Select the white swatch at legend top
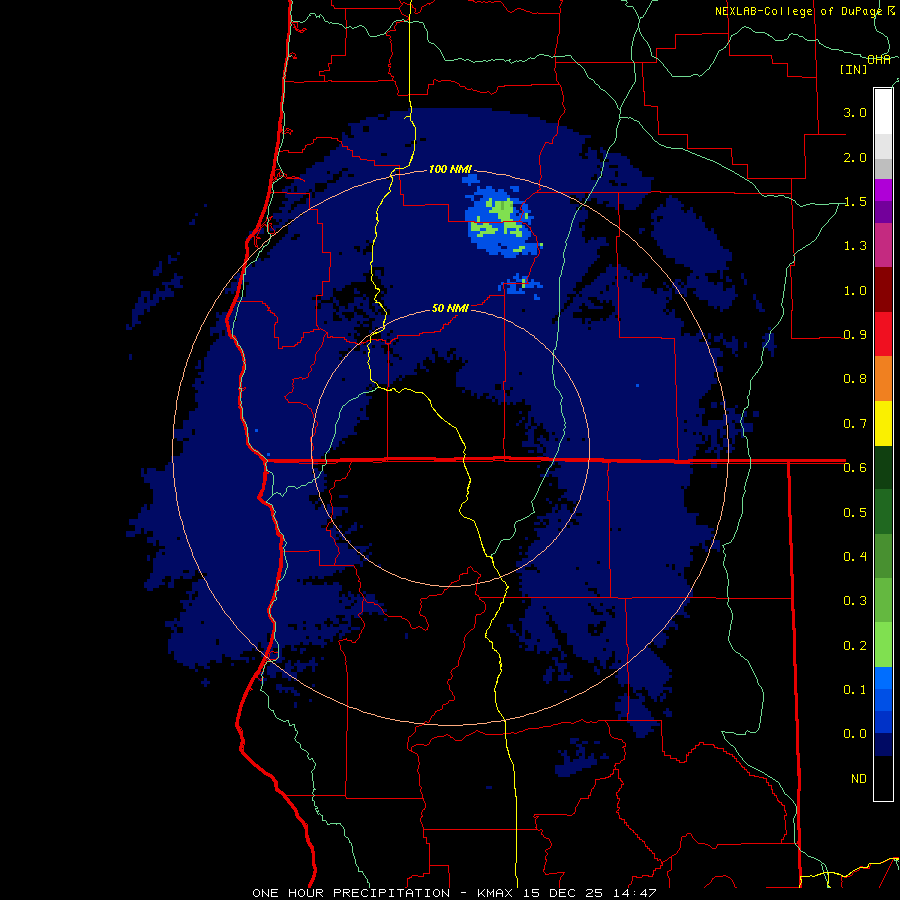 883,112
